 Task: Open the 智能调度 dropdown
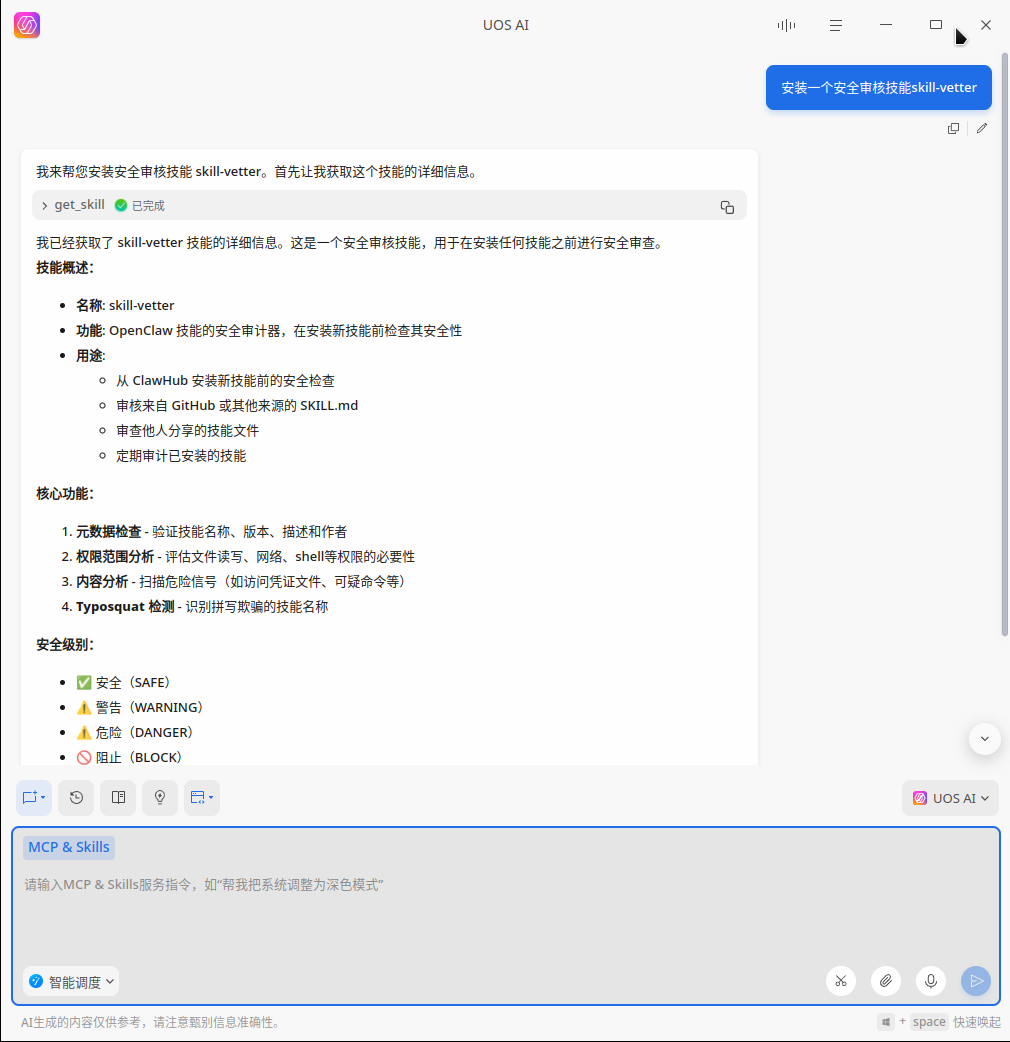point(71,982)
